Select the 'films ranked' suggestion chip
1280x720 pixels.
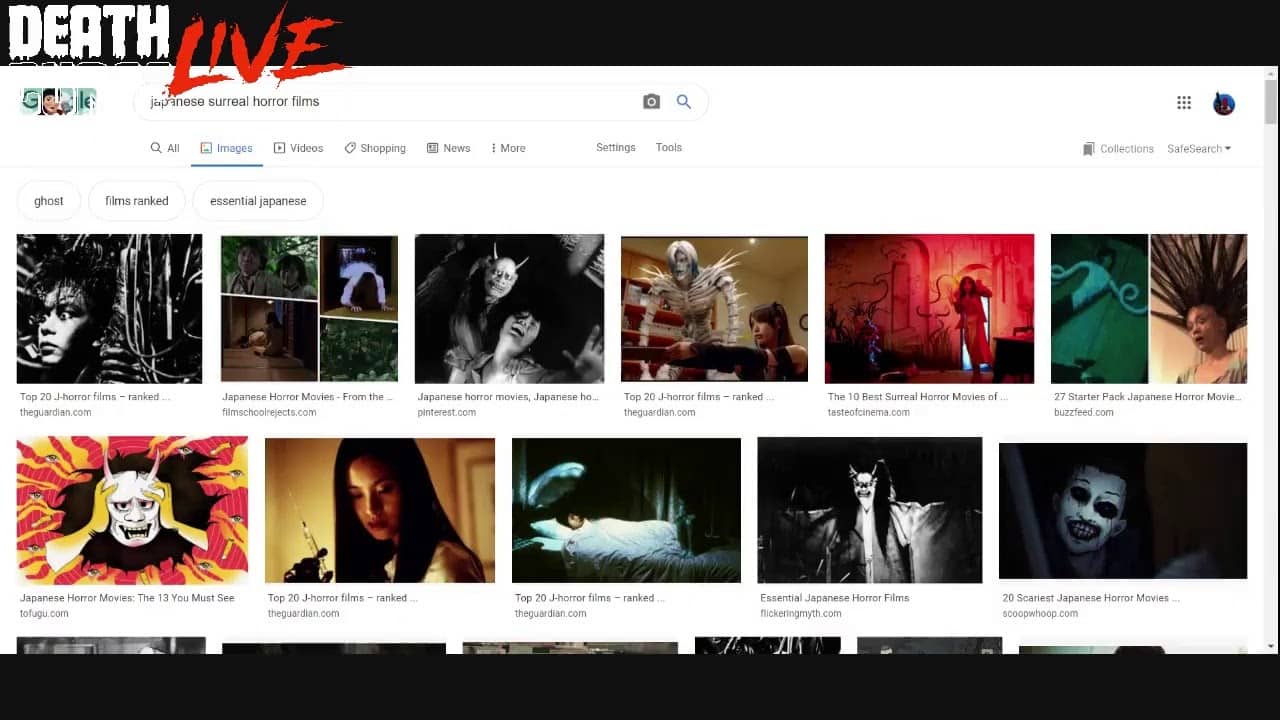(x=137, y=201)
